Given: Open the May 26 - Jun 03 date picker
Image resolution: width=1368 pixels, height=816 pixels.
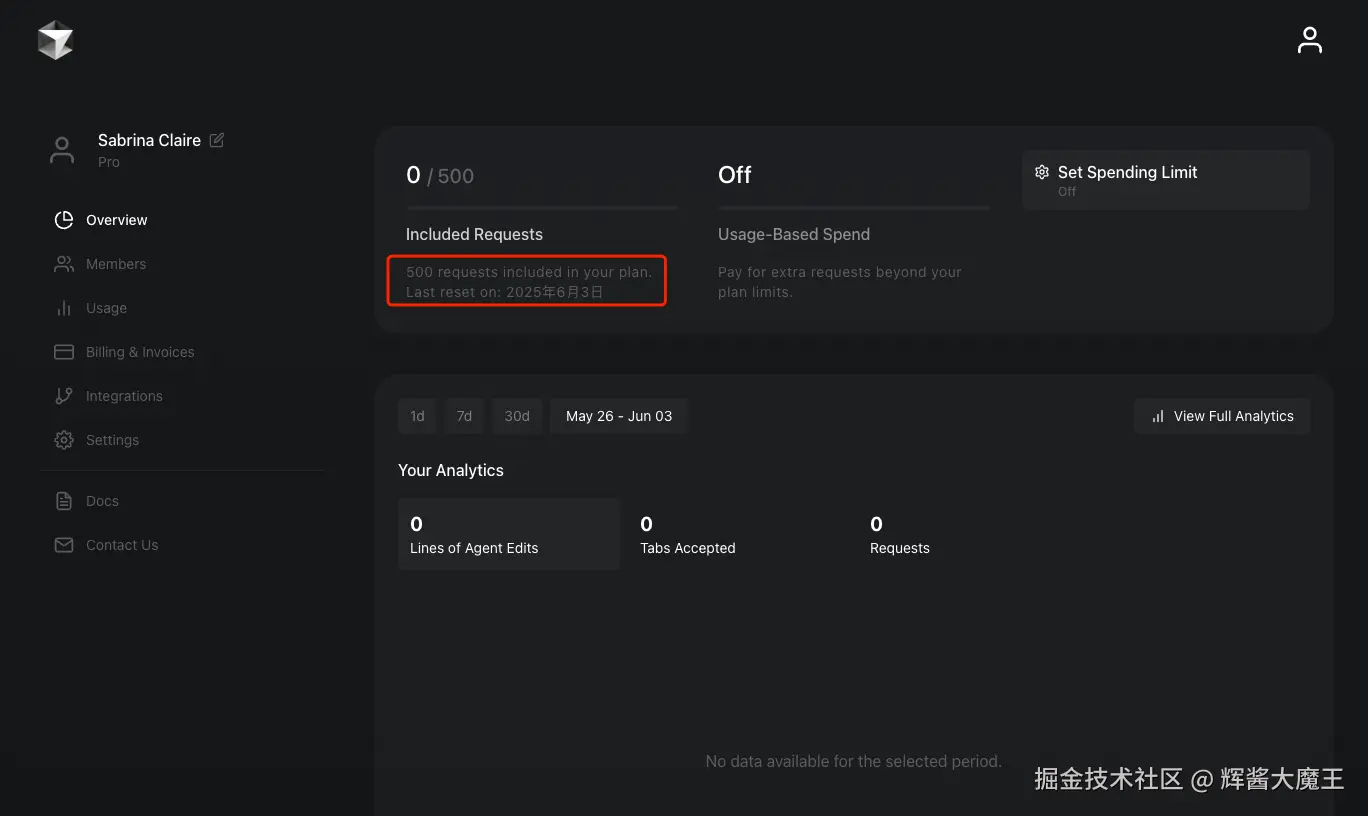Looking at the screenshot, I should [619, 416].
